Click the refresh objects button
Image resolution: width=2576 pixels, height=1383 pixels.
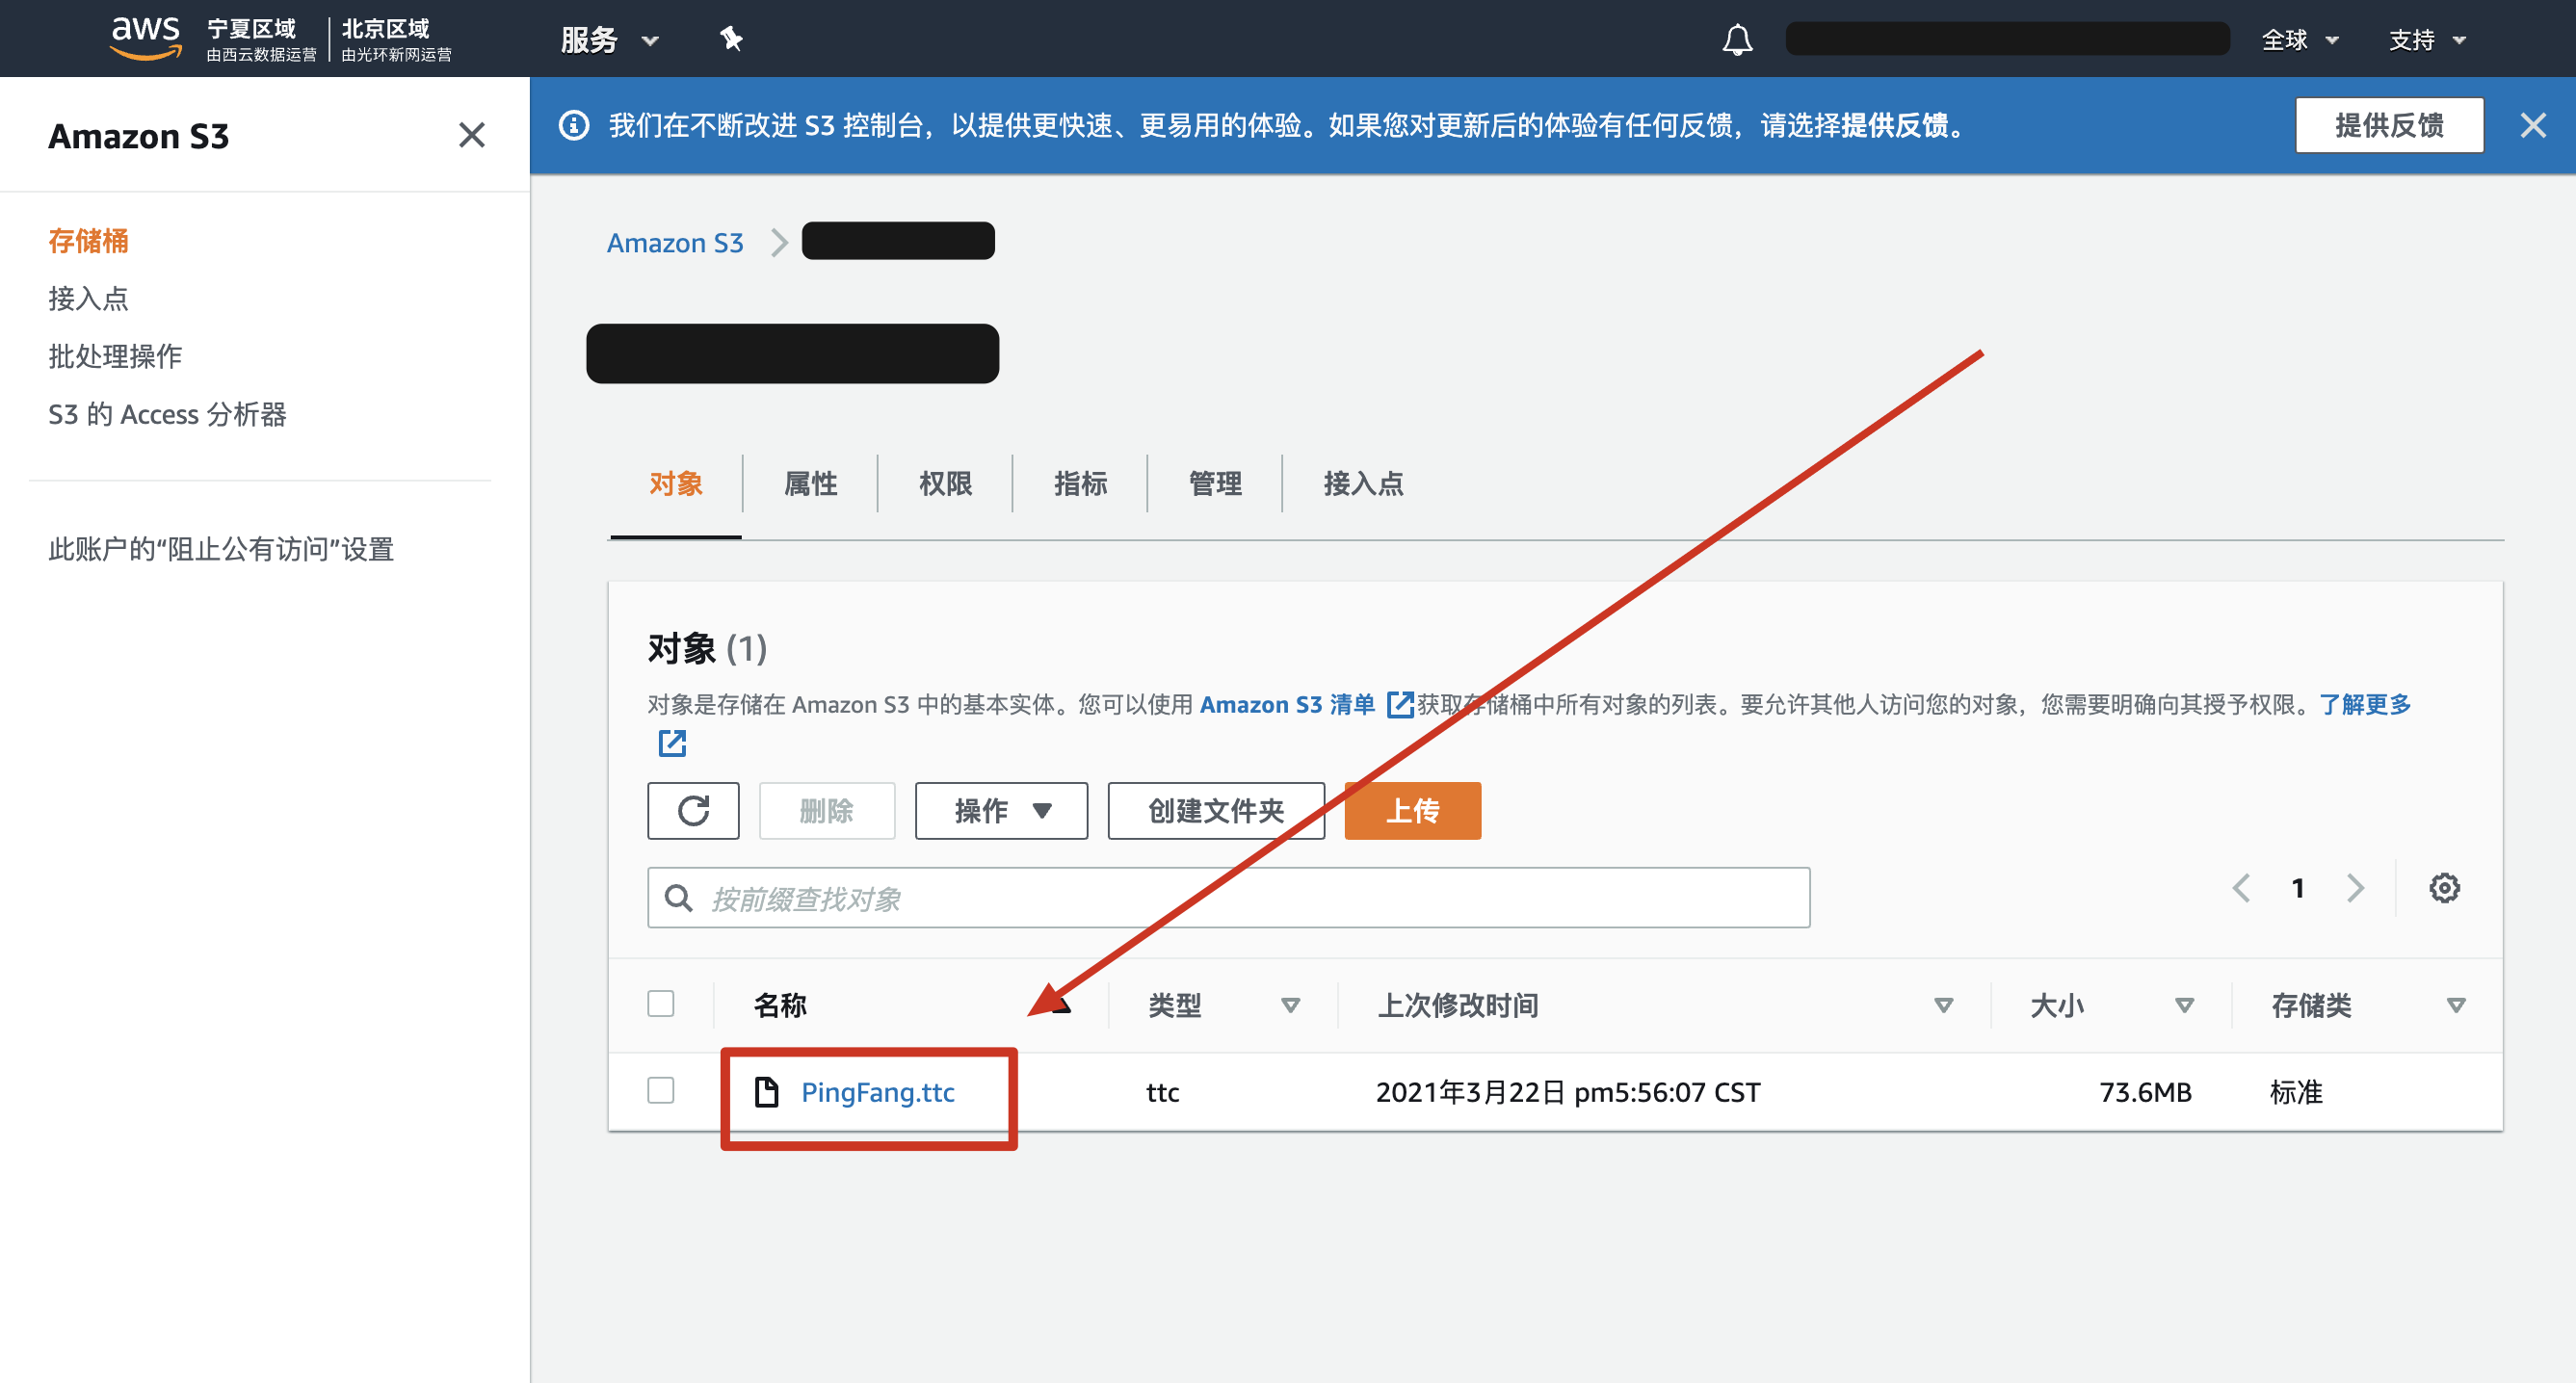[x=692, y=810]
